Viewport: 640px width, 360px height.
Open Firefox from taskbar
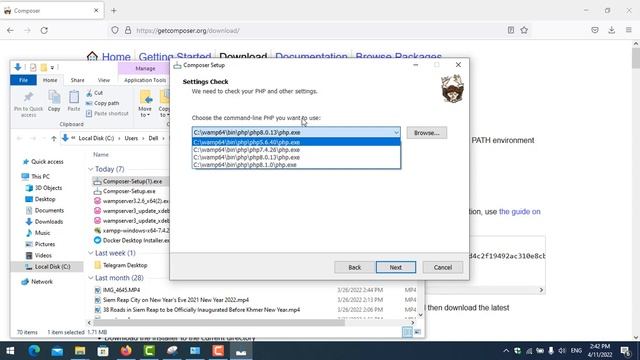tap(126, 351)
